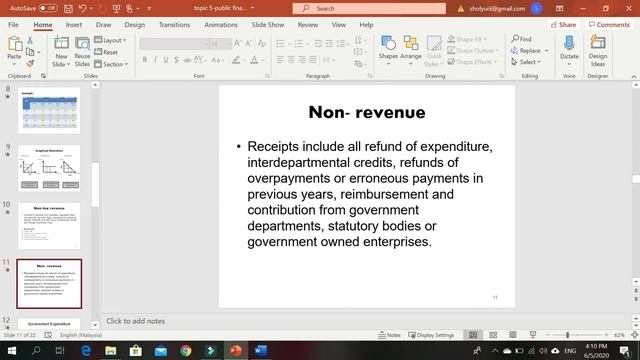640x360 pixels.
Task: Start Dictate microphone
Action: (569, 51)
